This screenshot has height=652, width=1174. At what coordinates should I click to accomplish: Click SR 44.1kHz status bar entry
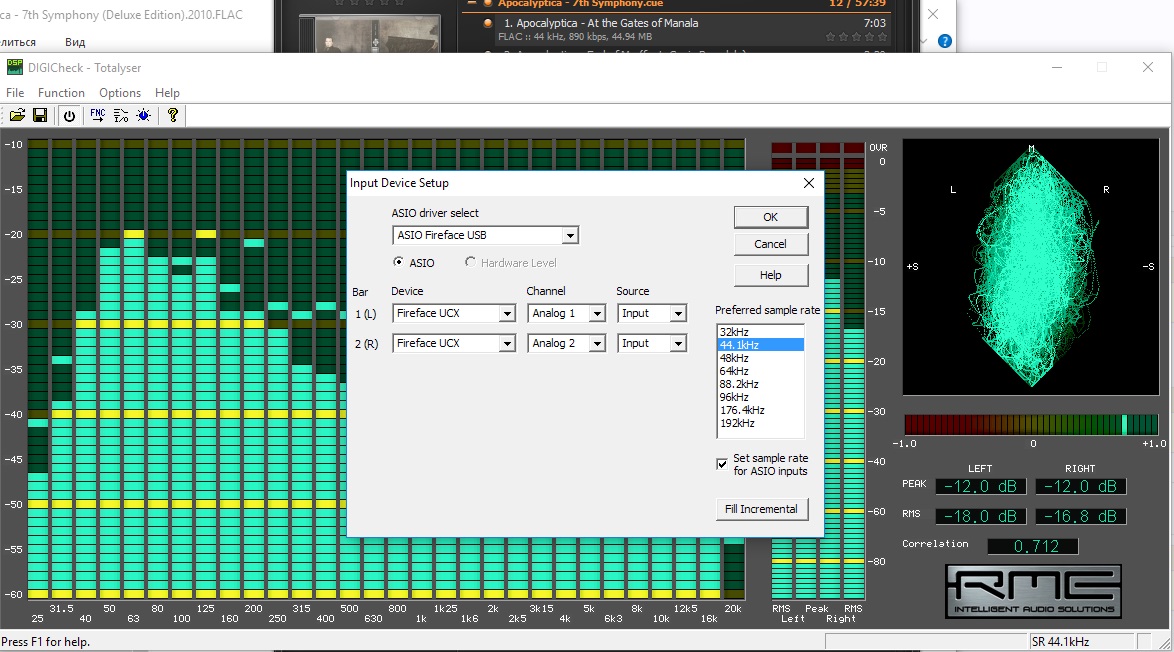[x=1083, y=642]
